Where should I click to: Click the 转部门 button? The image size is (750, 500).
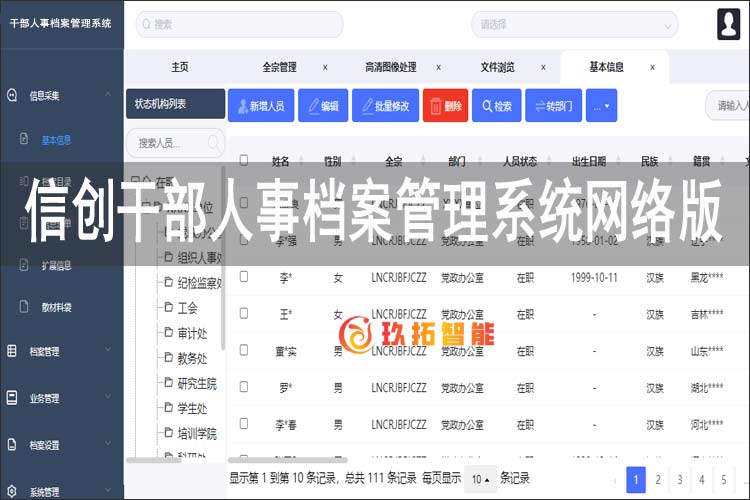coord(554,106)
